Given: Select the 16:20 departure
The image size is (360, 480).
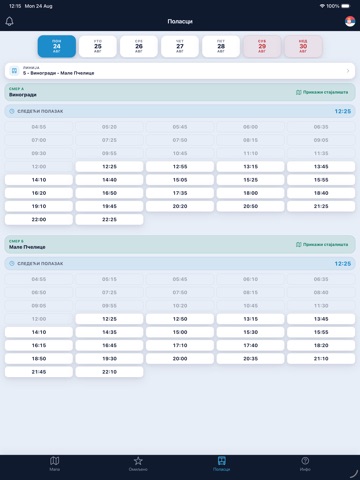Looking at the screenshot, I should click(x=39, y=193).
